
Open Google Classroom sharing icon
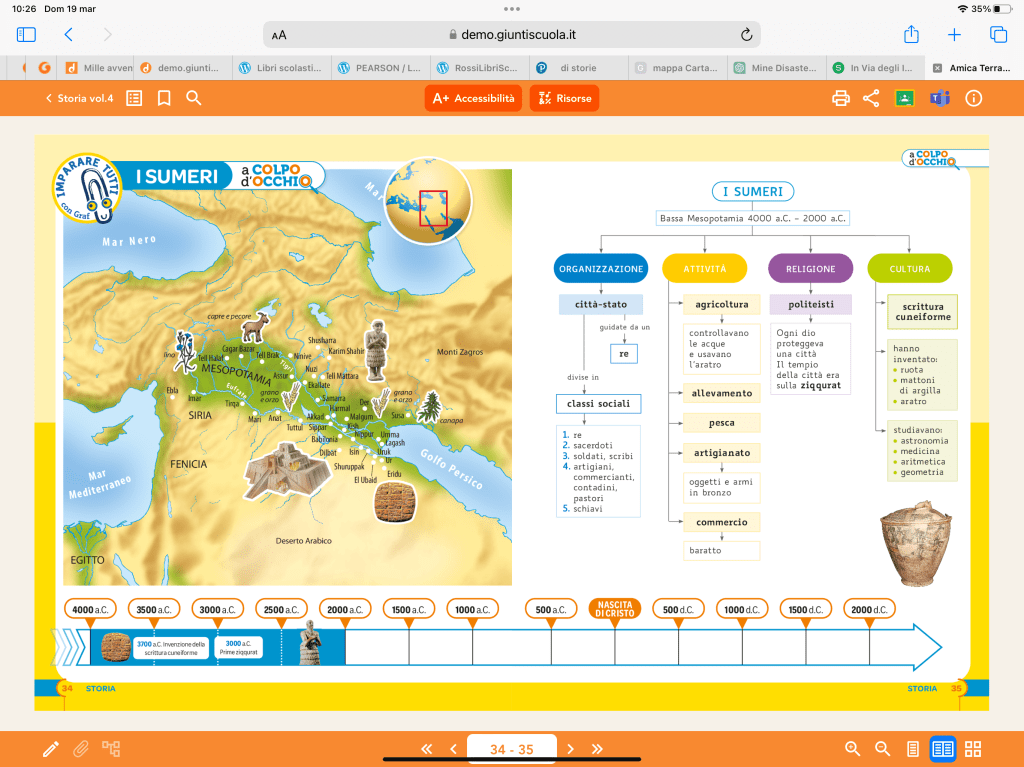click(x=905, y=98)
